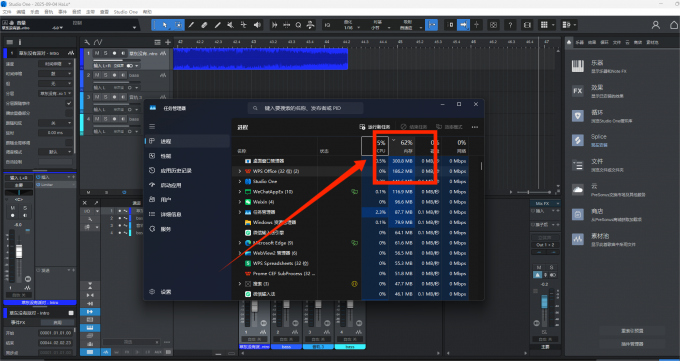
Task: Click the FX effects icon in browser
Action: pos(578,91)
